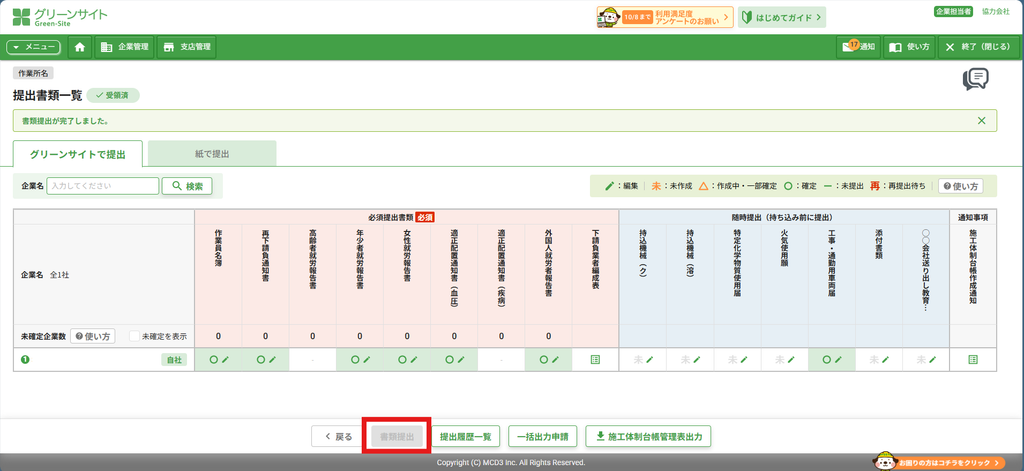Image resolution: width=1024 pixels, height=471 pixels.
Task: Click the 受領済 status badge
Action: coord(112,95)
